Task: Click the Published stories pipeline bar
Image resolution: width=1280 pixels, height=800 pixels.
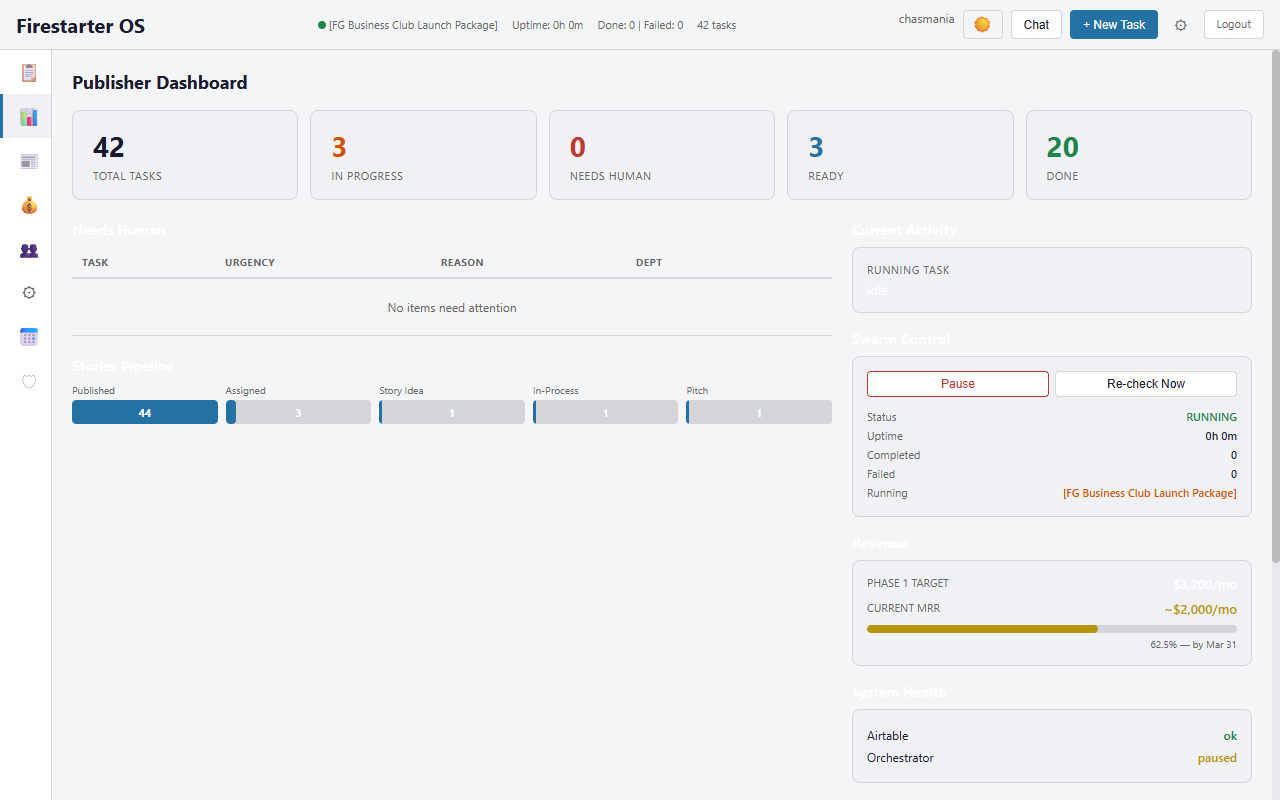Action: [145, 412]
